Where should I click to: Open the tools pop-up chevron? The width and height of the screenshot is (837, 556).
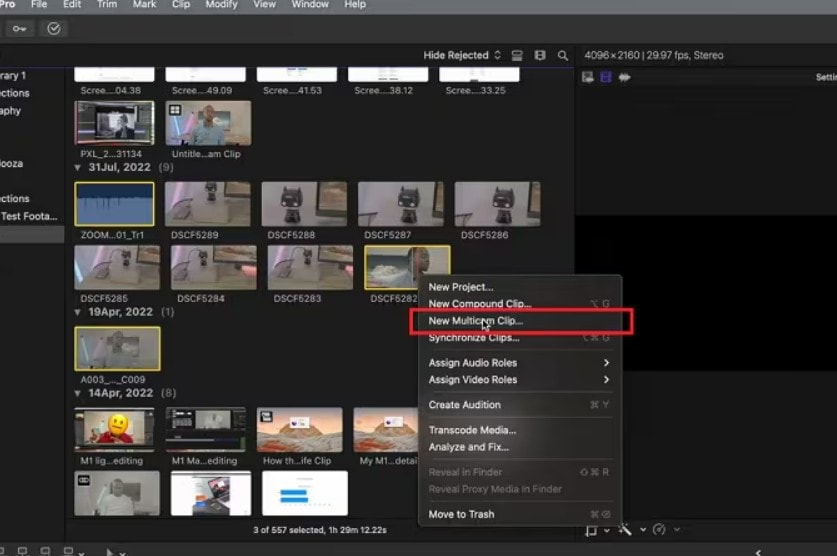[x=122, y=553]
